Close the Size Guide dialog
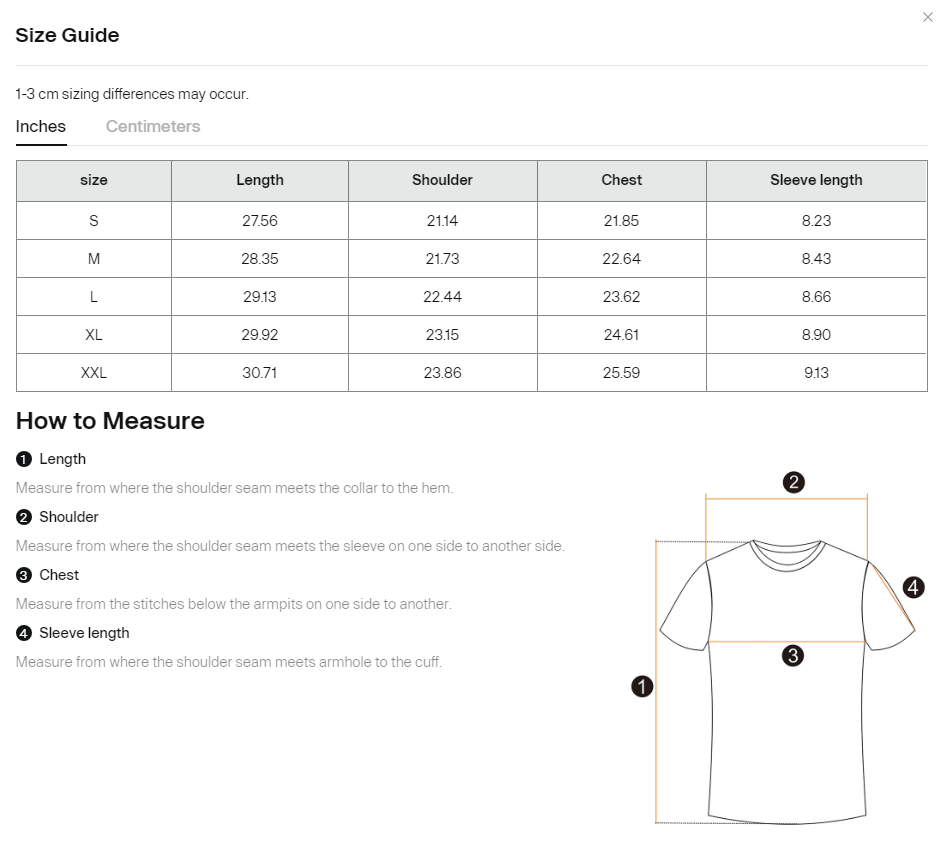 tap(928, 17)
